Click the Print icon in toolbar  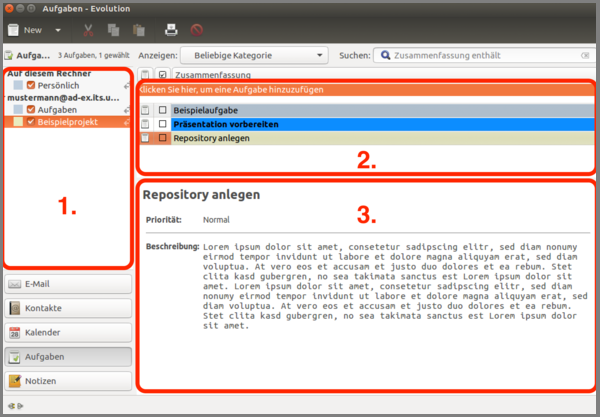tap(171, 30)
